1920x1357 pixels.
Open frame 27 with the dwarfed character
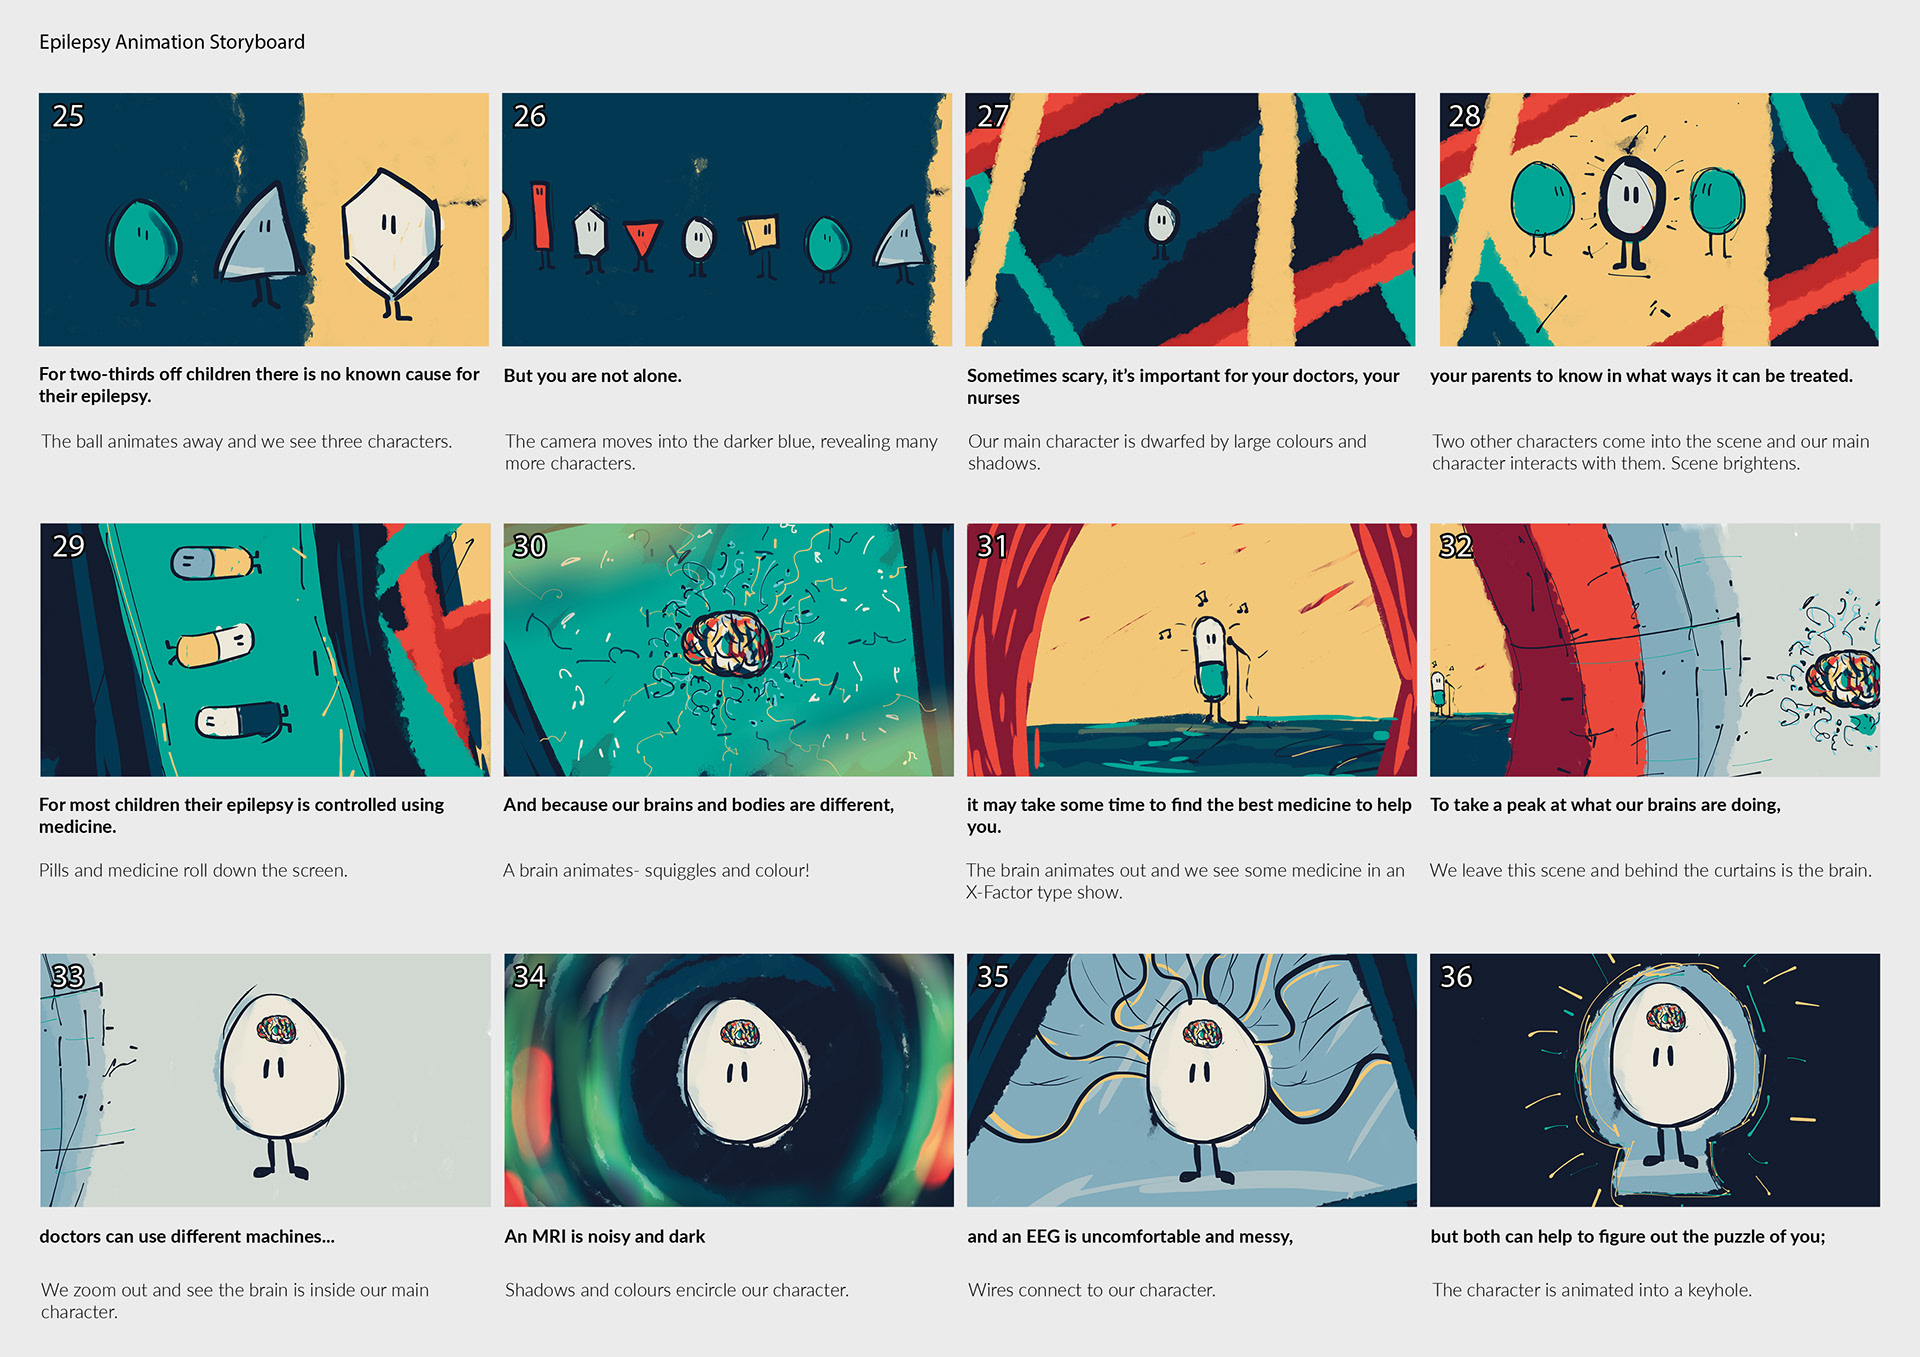[x=1190, y=220]
